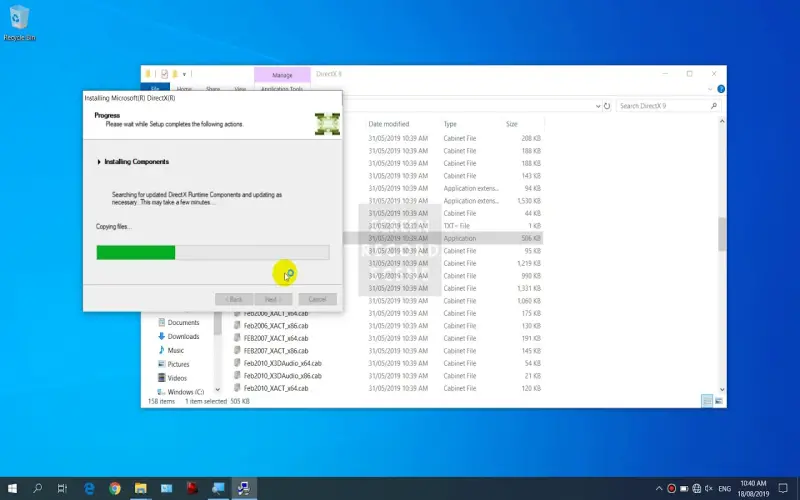Click the navigation pane scroll down arrow
Screen dimensions: 800x500
click(217, 390)
